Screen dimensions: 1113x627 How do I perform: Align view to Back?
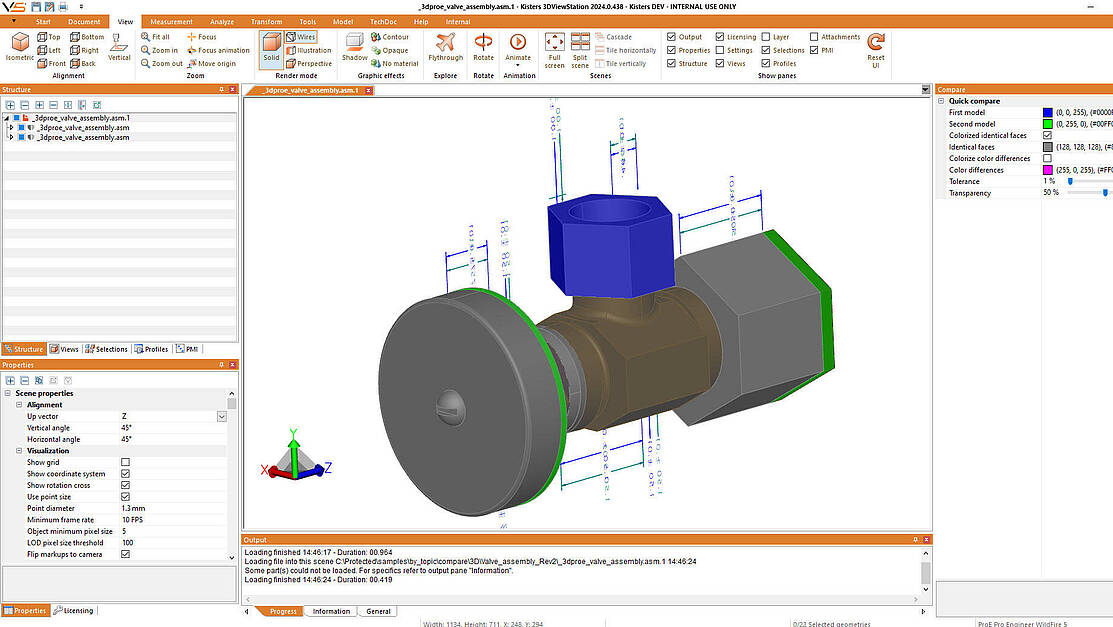(x=83, y=64)
